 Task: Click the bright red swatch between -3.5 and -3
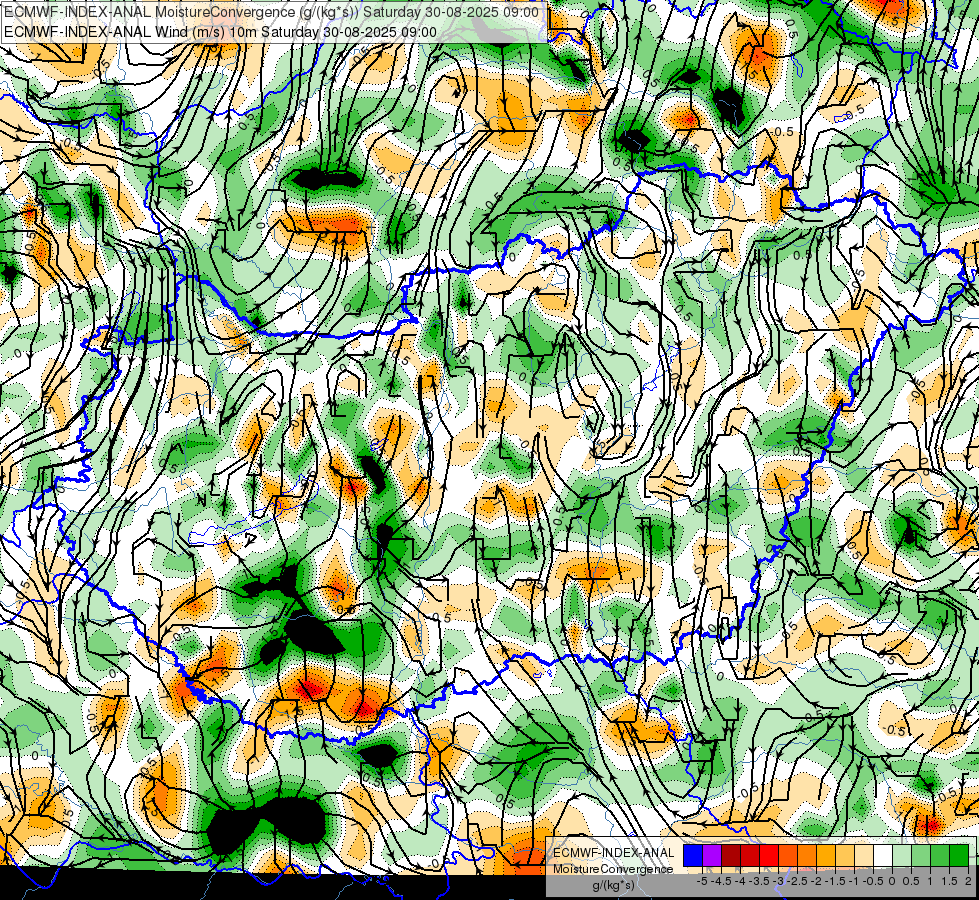coord(769,856)
